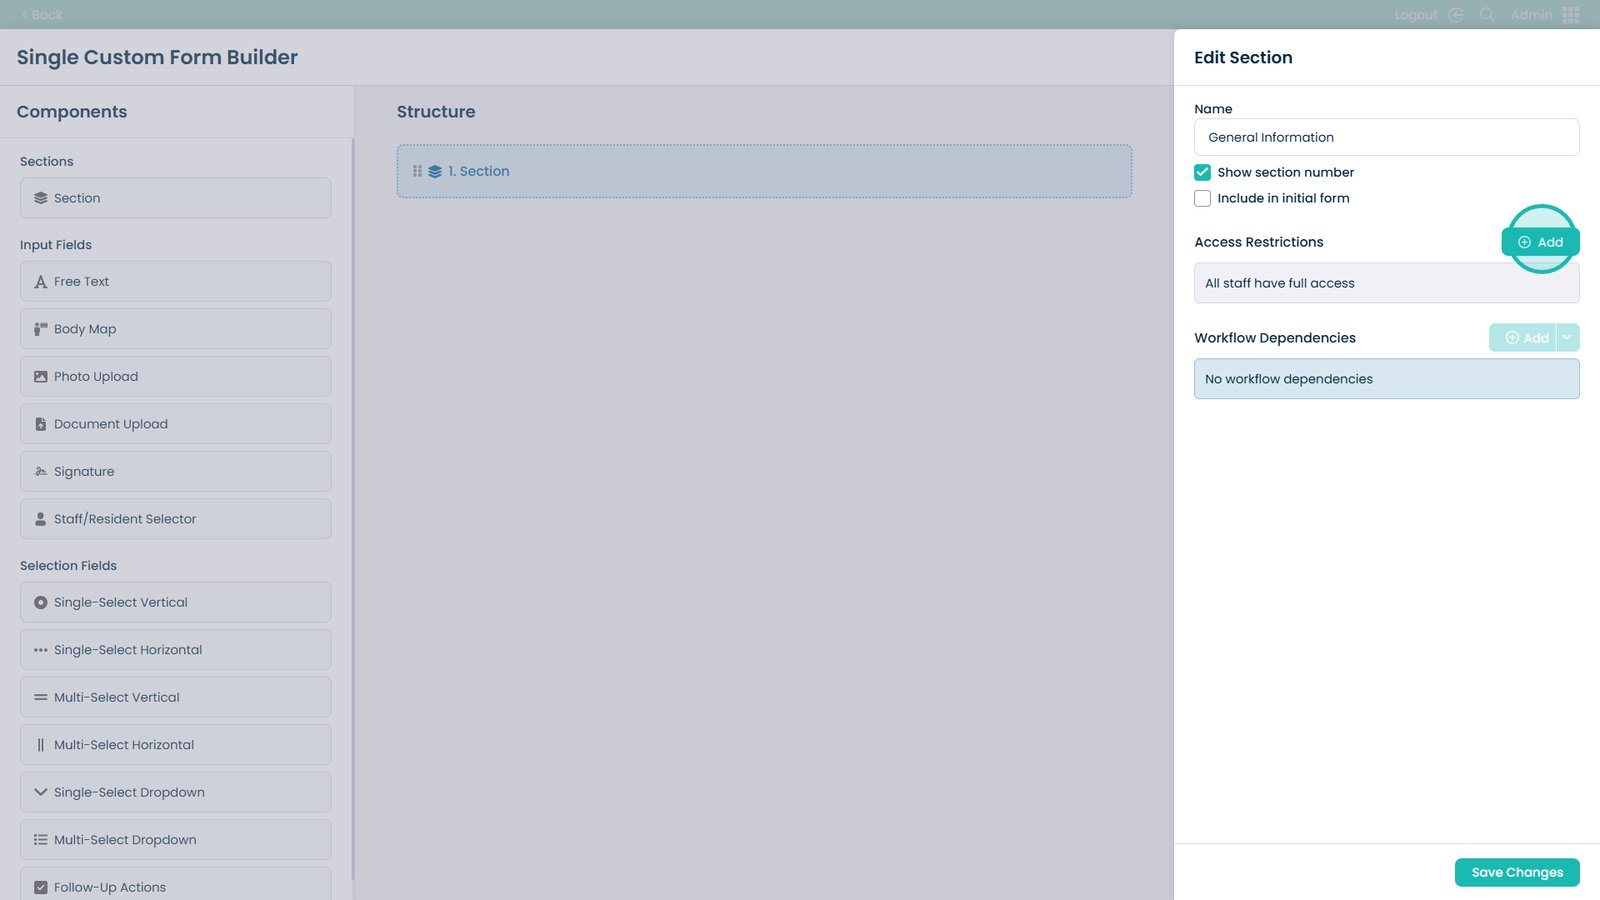This screenshot has width=1600, height=900.
Task: Click the Body Map component icon
Action: pos(41,329)
